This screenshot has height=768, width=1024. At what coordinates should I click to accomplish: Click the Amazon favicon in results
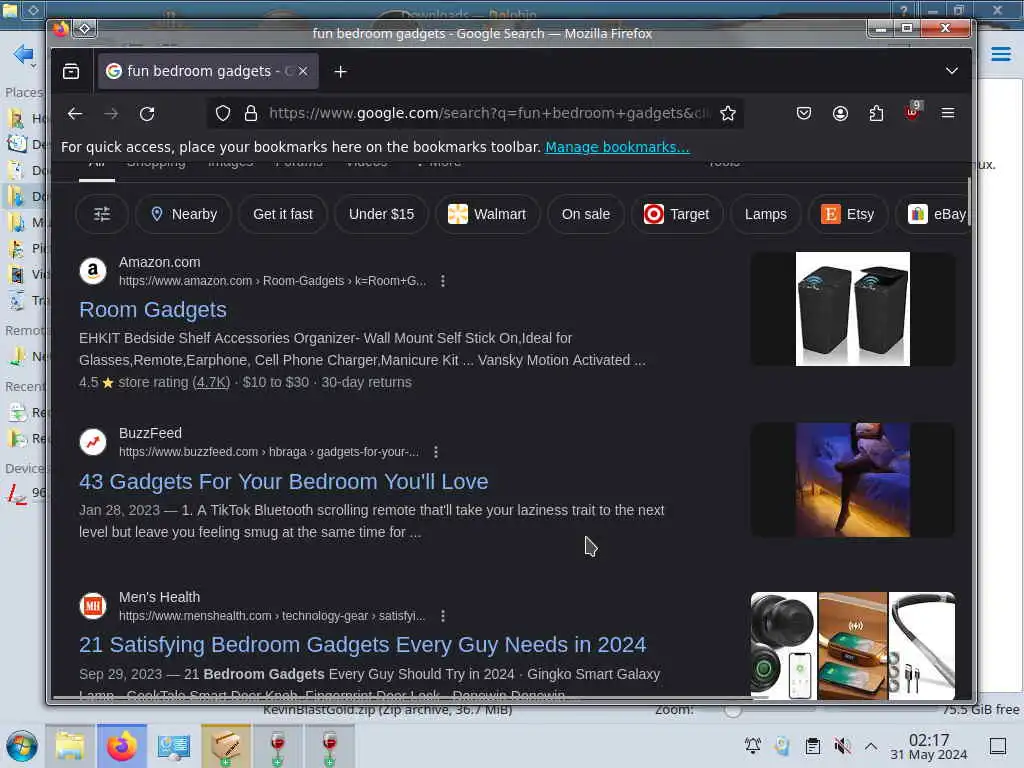point(93,270)
